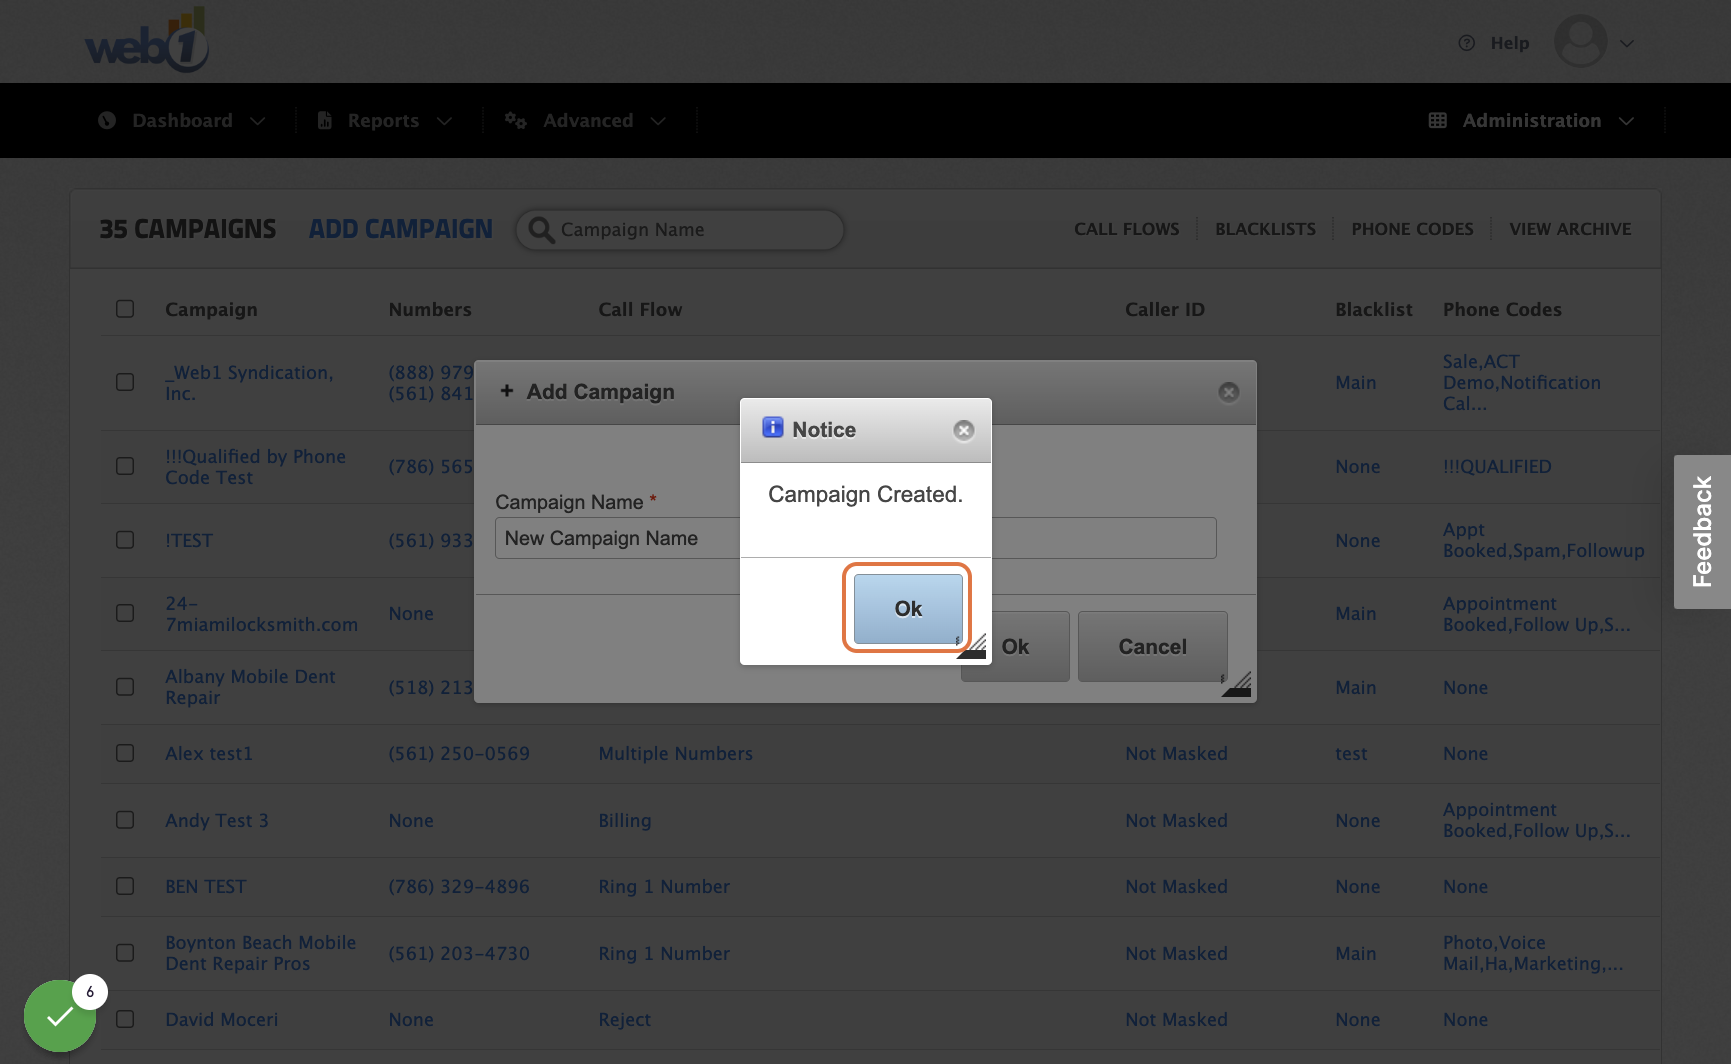Click the search magnifier icon
The height and width of the screenshot is (1064, 1731).
pyautogui.click(x=541, y=230)
